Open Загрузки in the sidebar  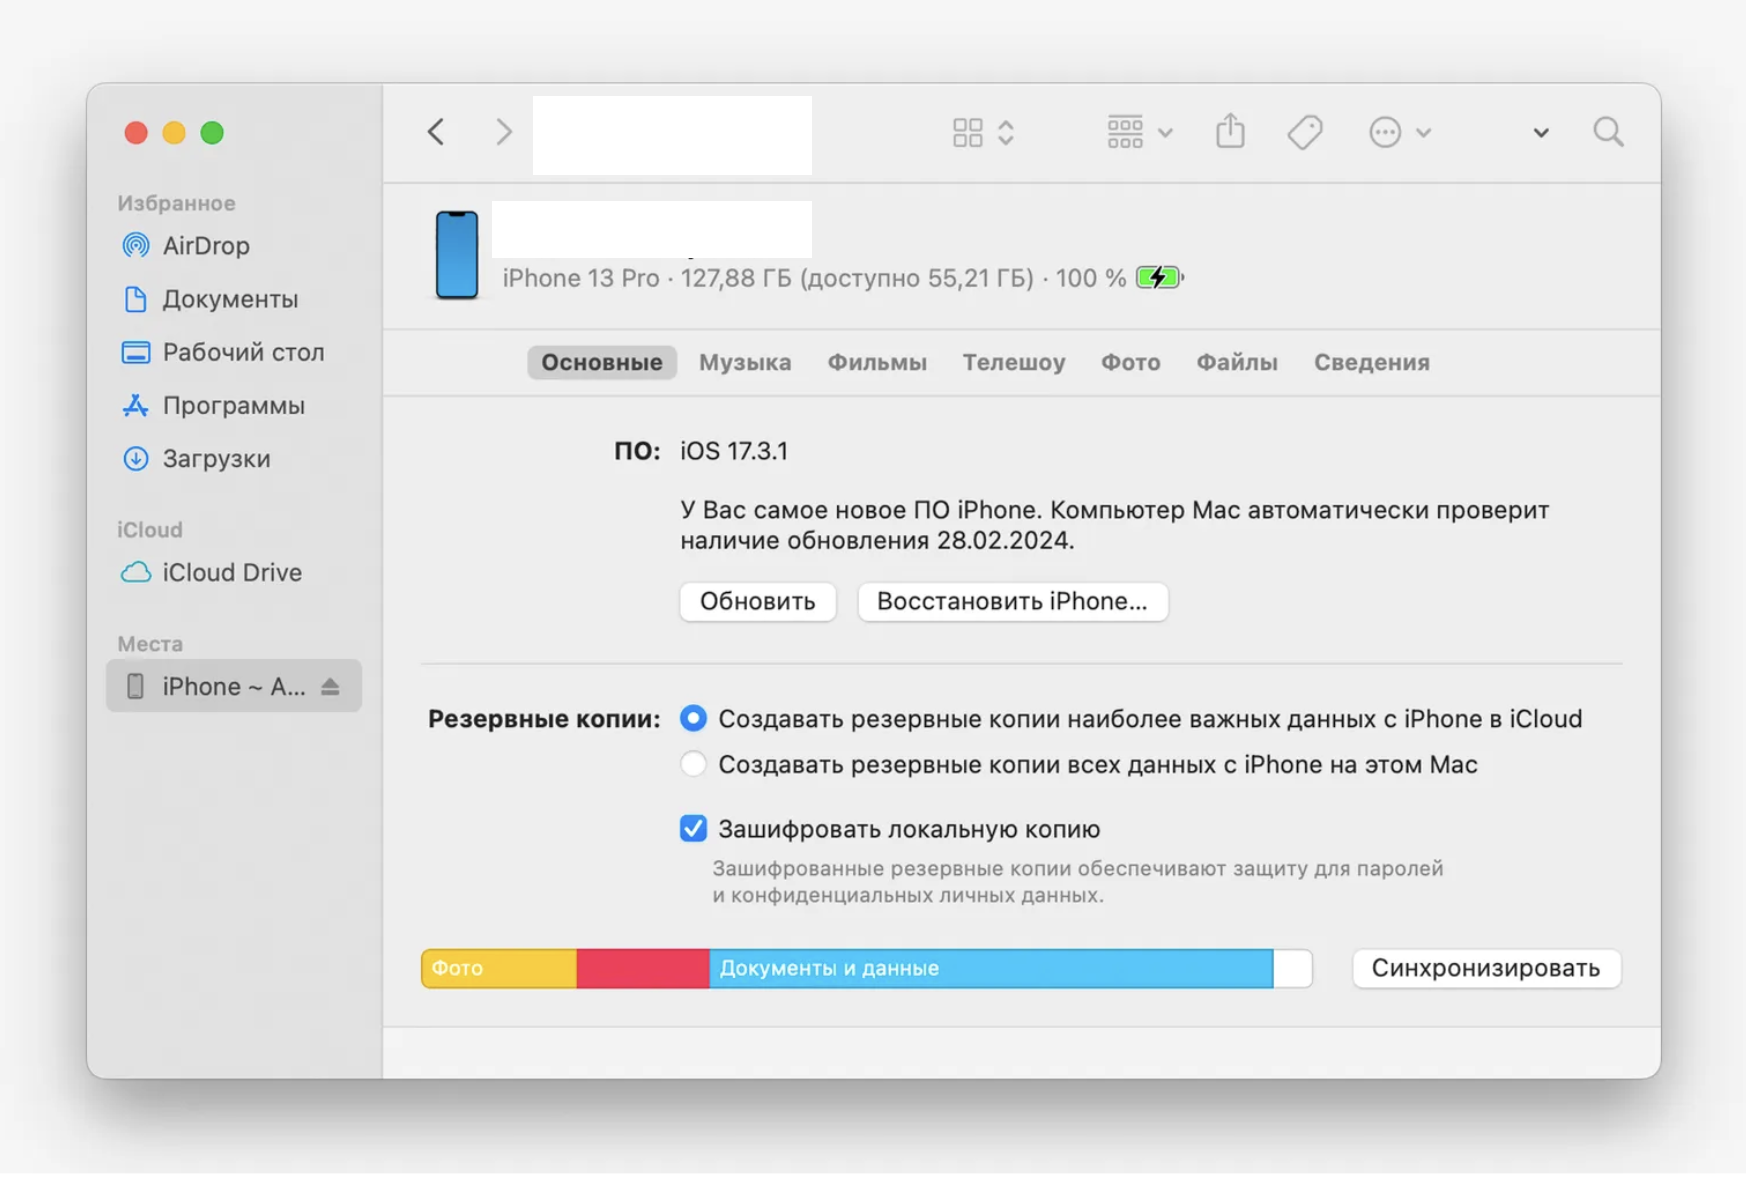coord(233,458)
